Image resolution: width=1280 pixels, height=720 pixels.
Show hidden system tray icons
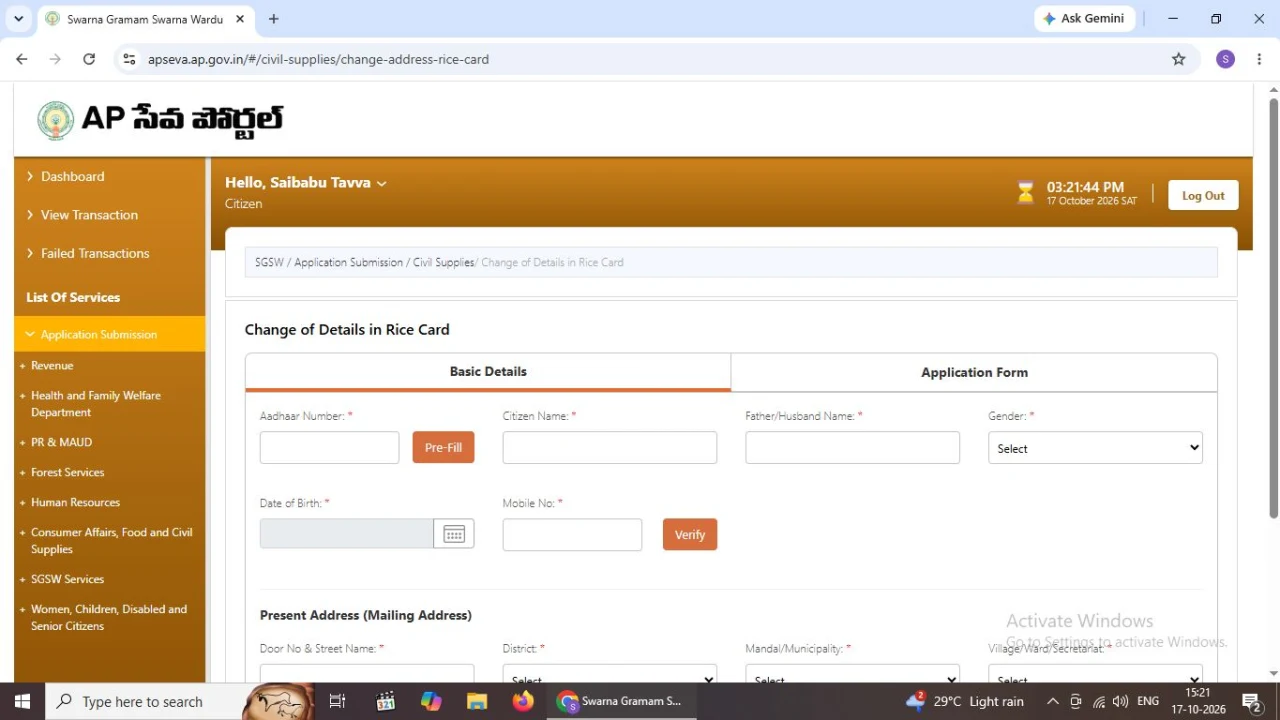point(1052,701)
